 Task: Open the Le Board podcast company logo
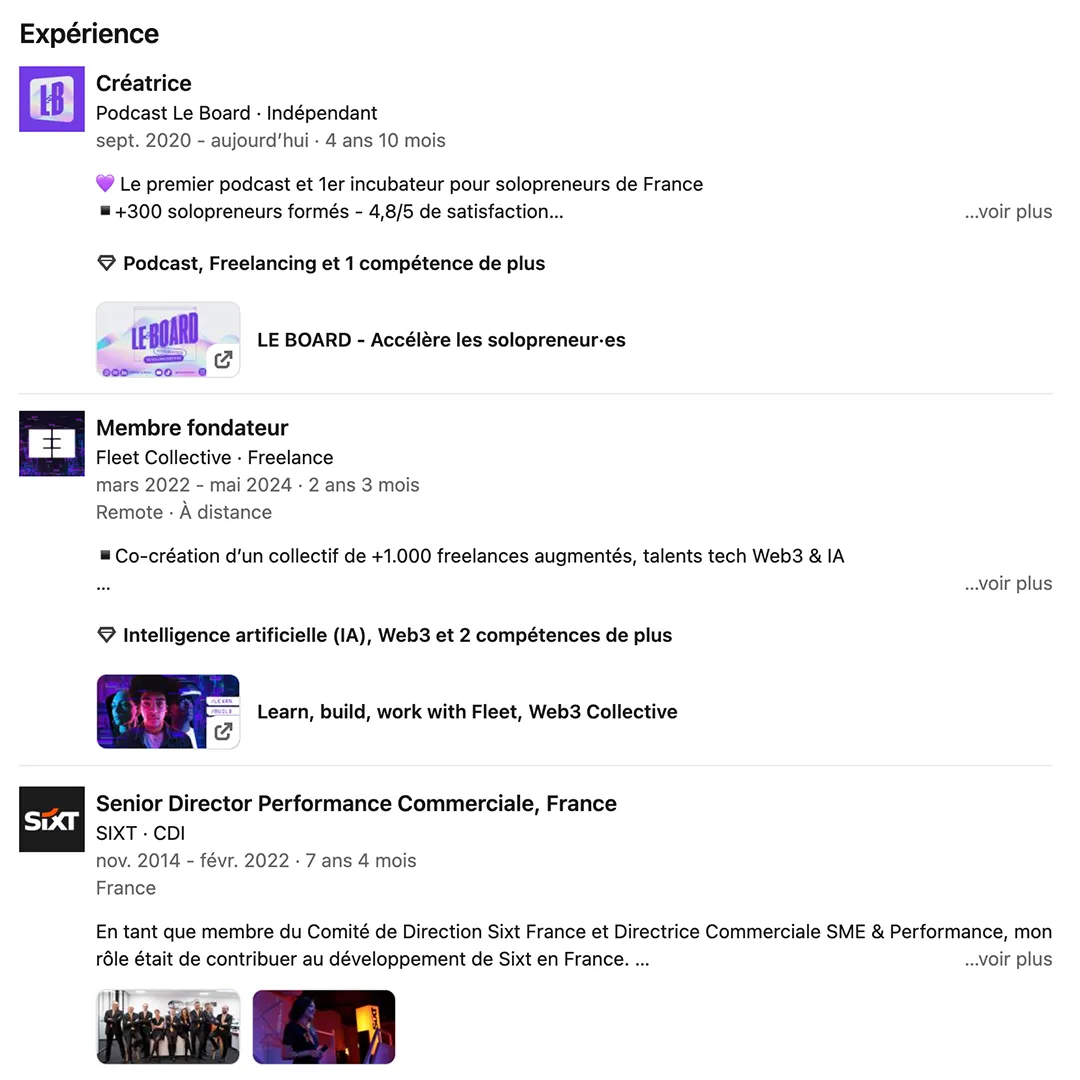(52, 98)
